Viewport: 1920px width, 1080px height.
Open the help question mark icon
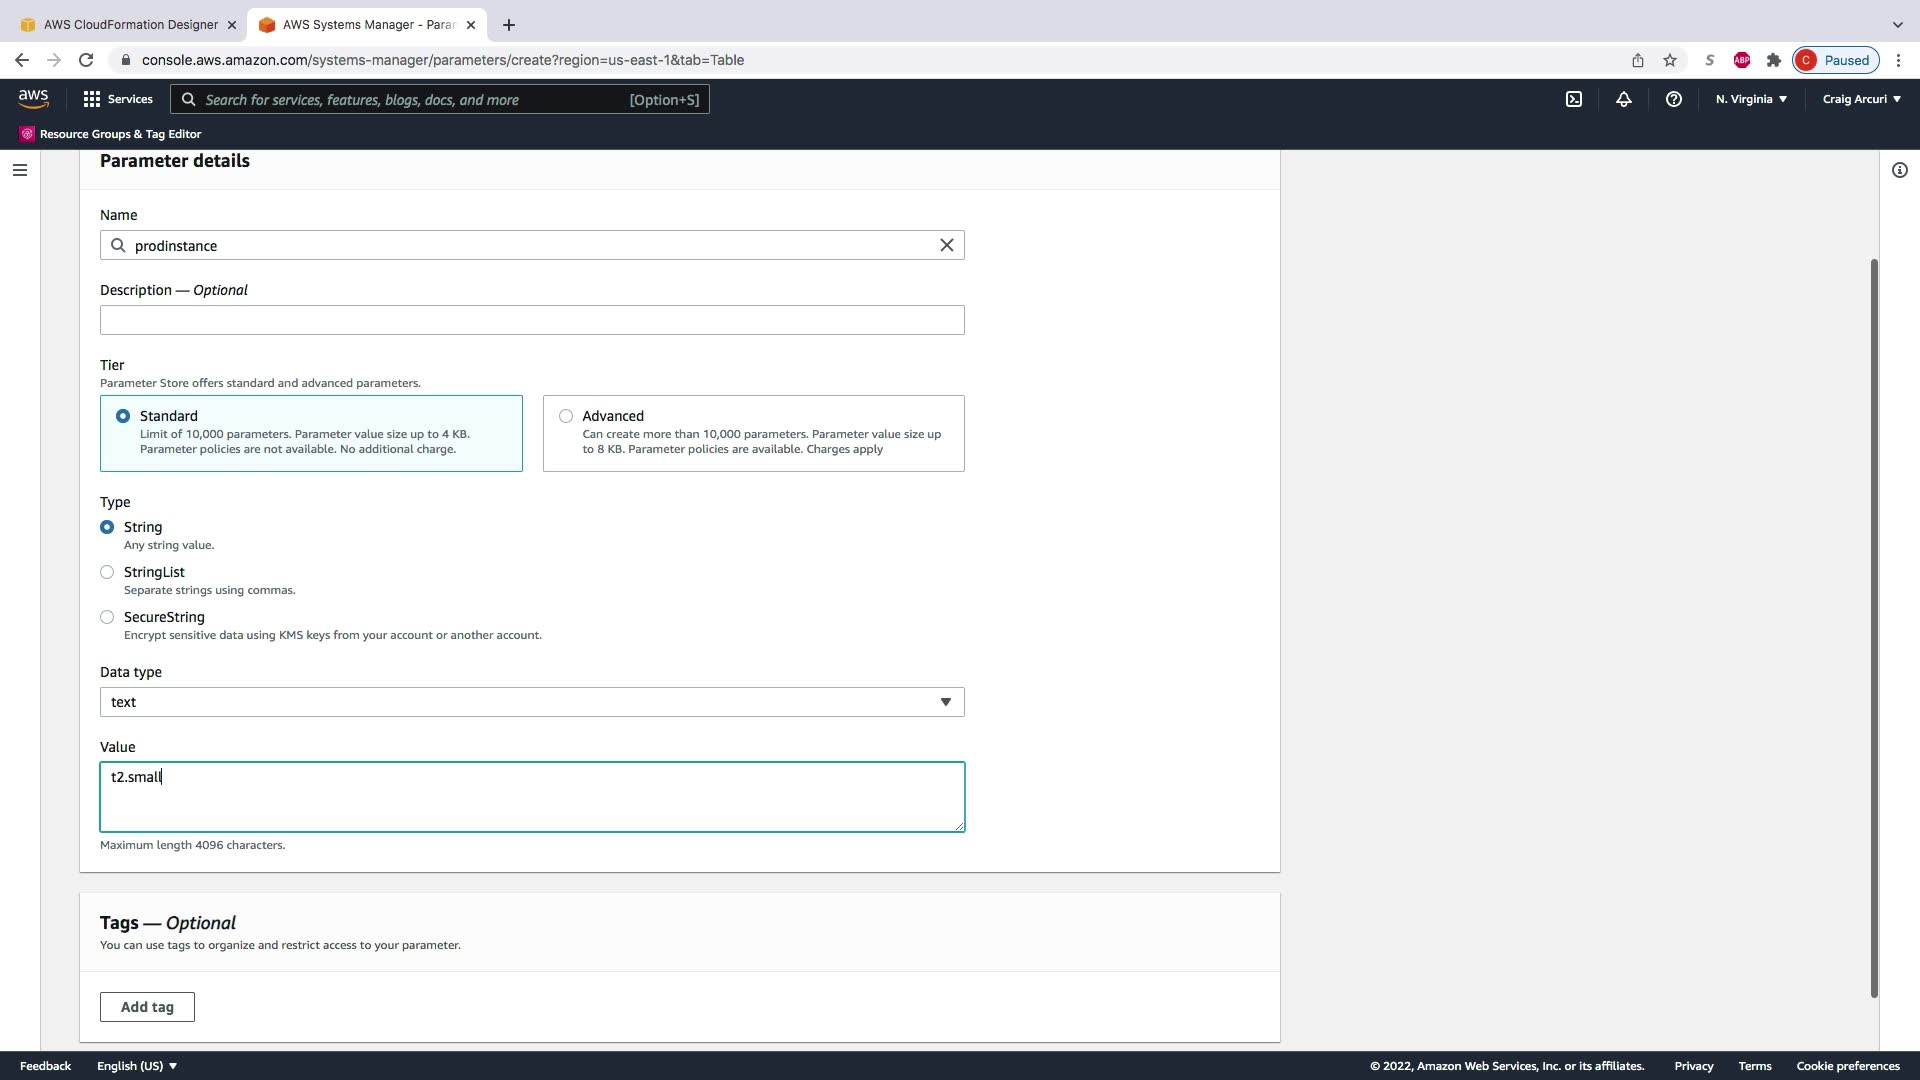click(x=1674, y=99)
